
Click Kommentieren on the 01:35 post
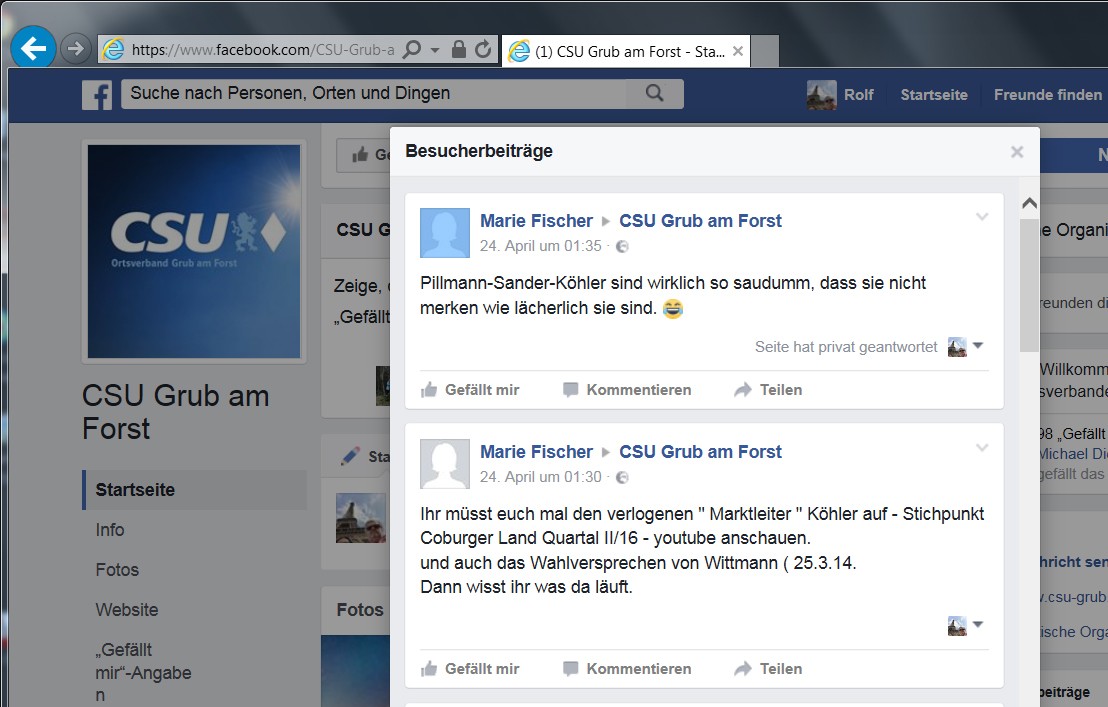coord(627,390)
